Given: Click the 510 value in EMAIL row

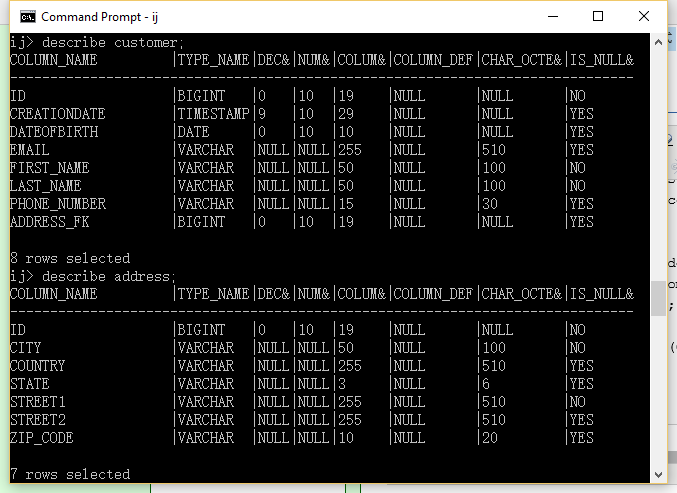Looking at the screenshot, I should 494,150.
